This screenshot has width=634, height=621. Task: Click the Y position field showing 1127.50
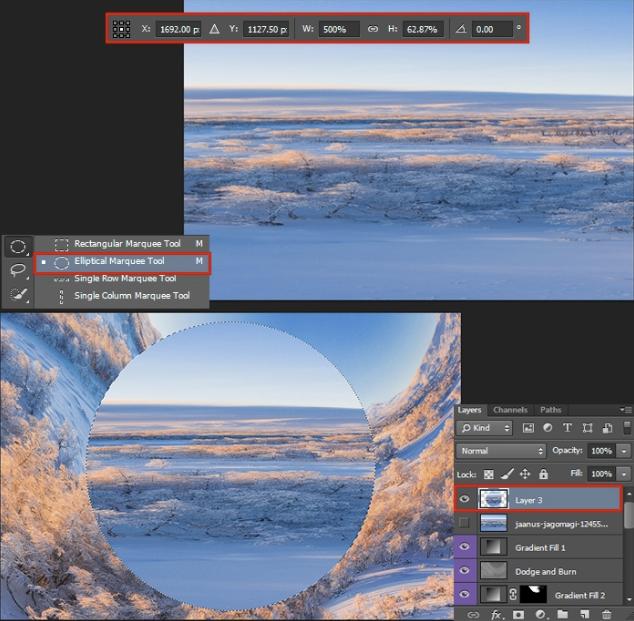click(x=266, y=29)
